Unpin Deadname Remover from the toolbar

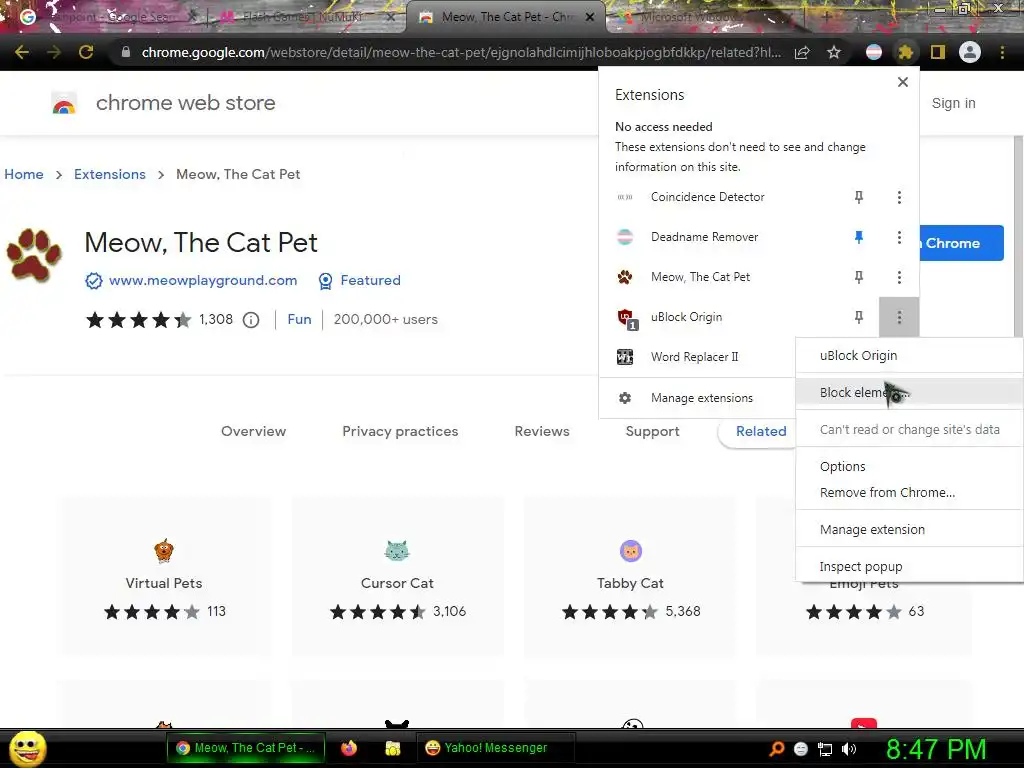(x=859, y=237)
